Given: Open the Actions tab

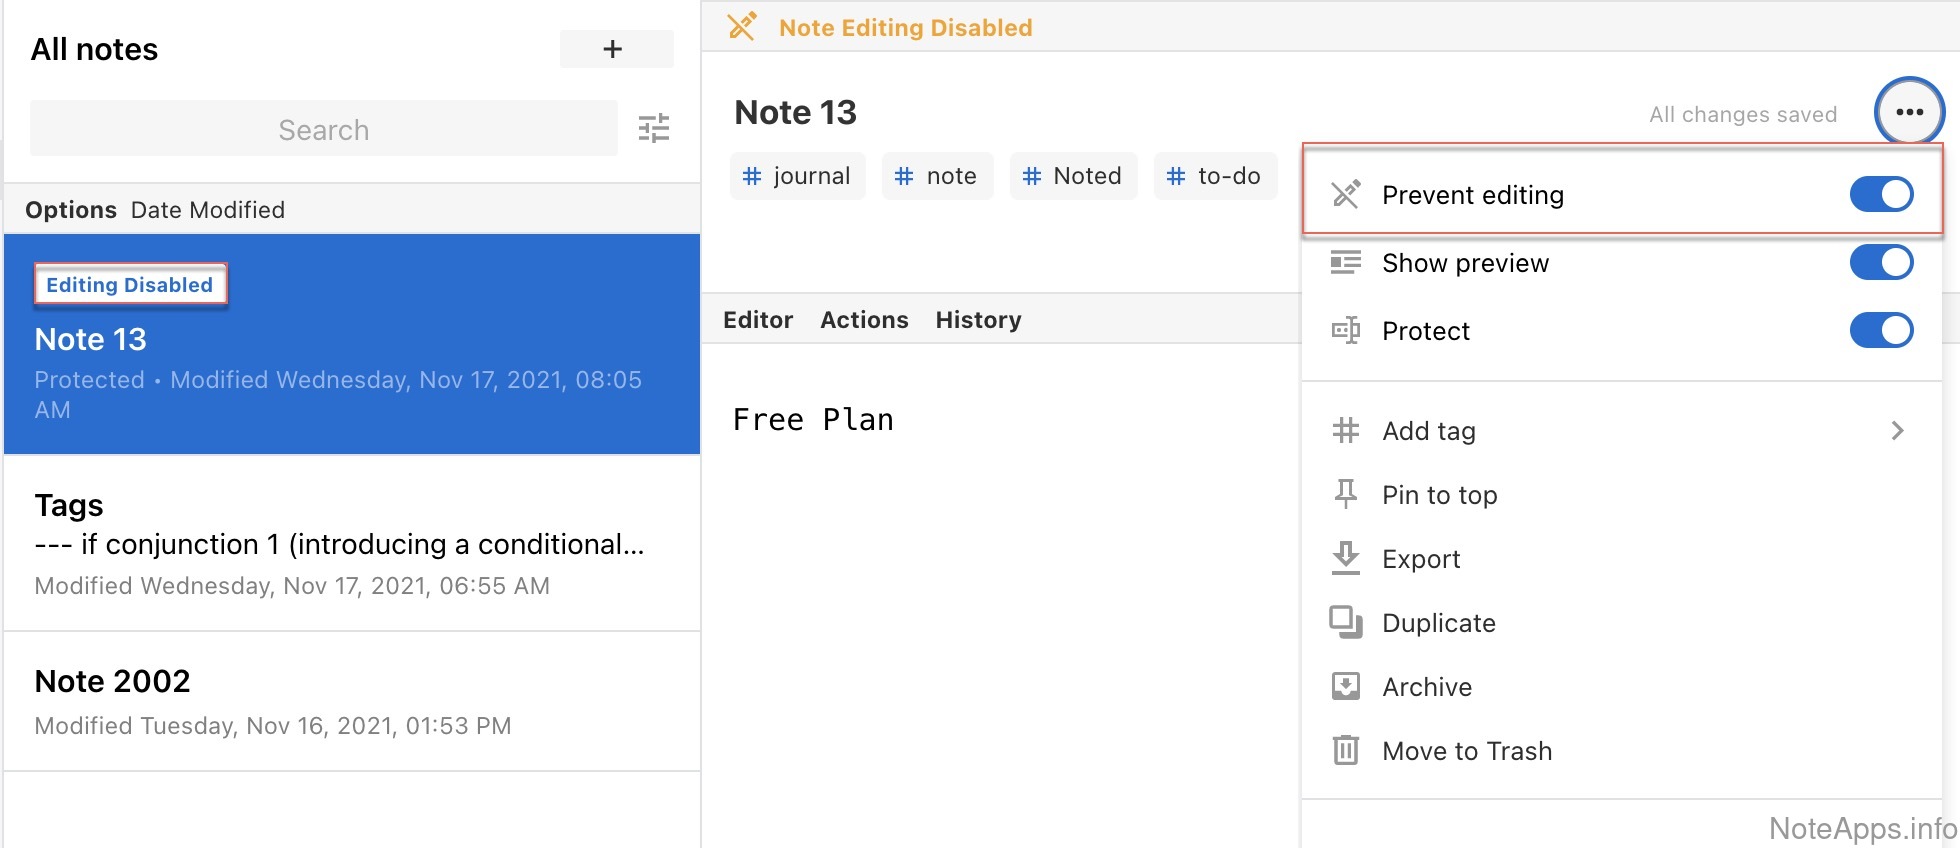Looking at the screenshot, I should click(x=864, y=320).
